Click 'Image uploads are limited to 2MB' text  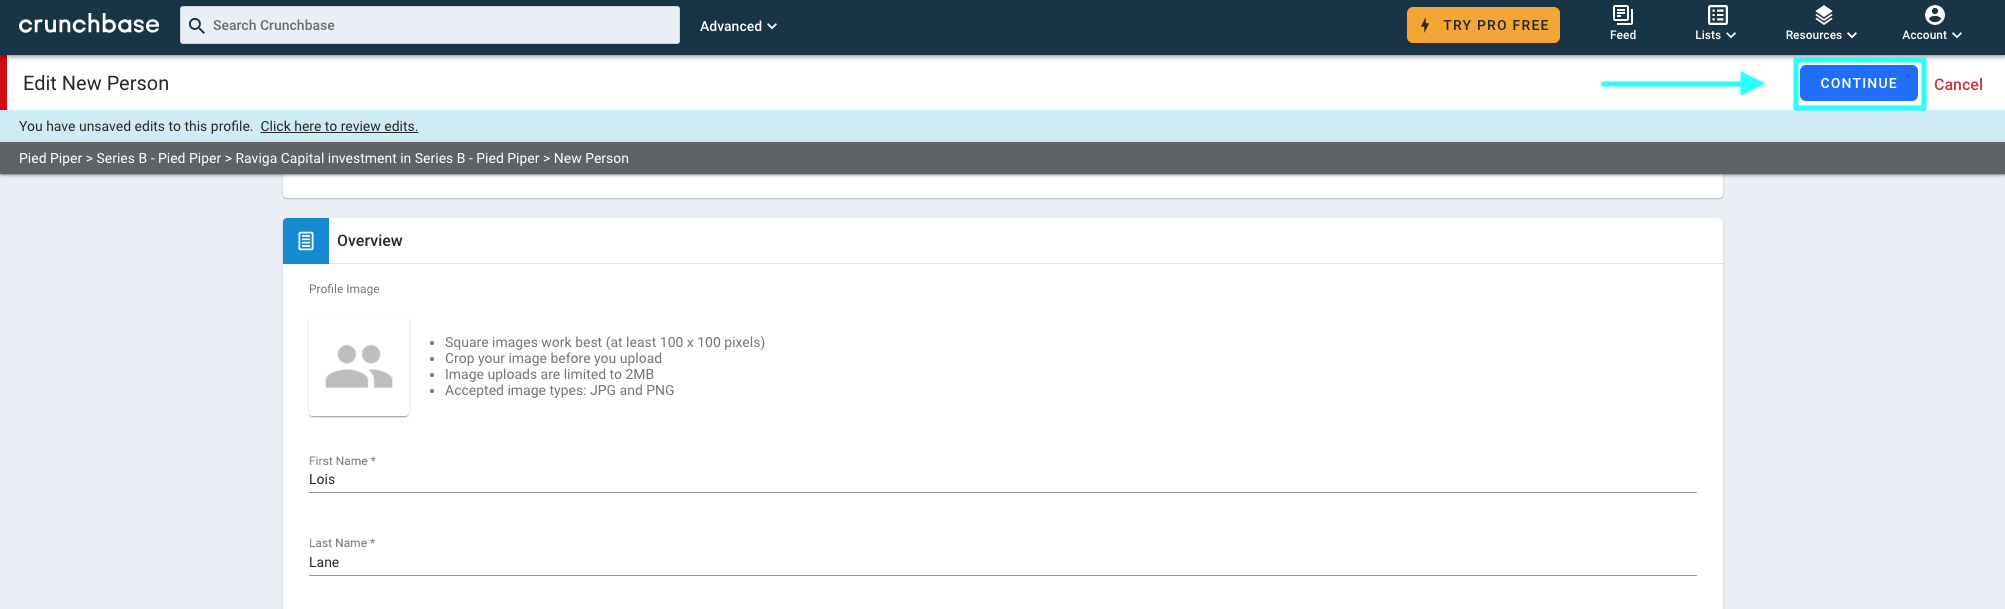[x=549, y=374]
